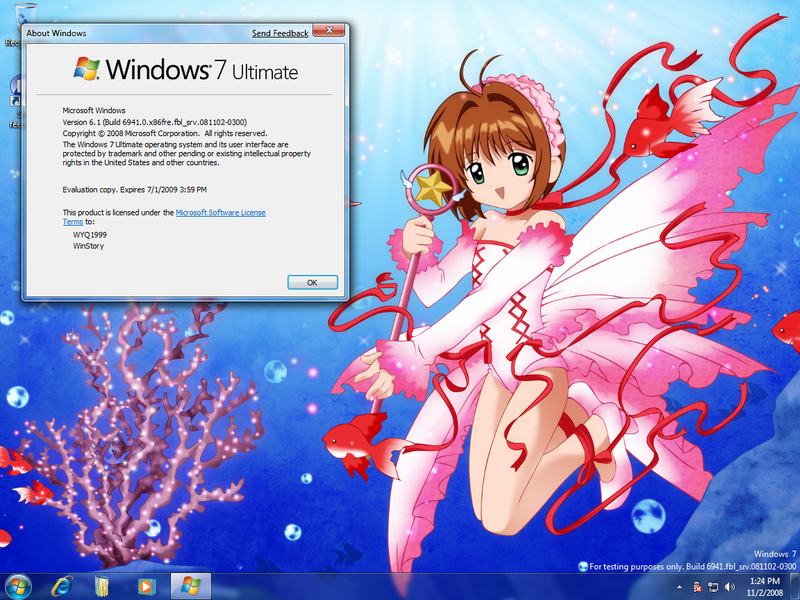
Task: Click the About Windows title bar text
Action: point(56,33)
